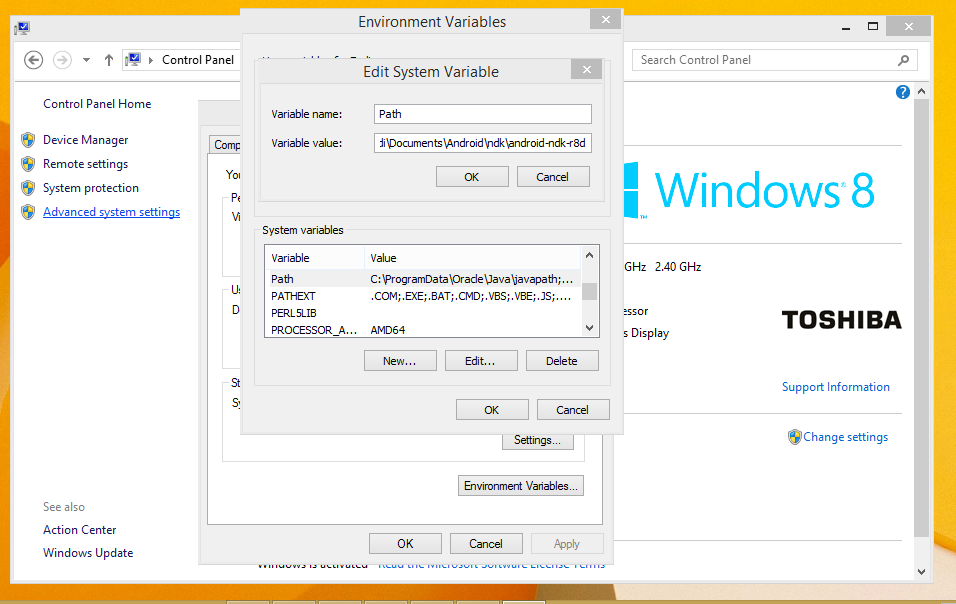This screenshot has height=604, width=956.
Task: Click the Apply button in System Properties
Action: (567, 544)
